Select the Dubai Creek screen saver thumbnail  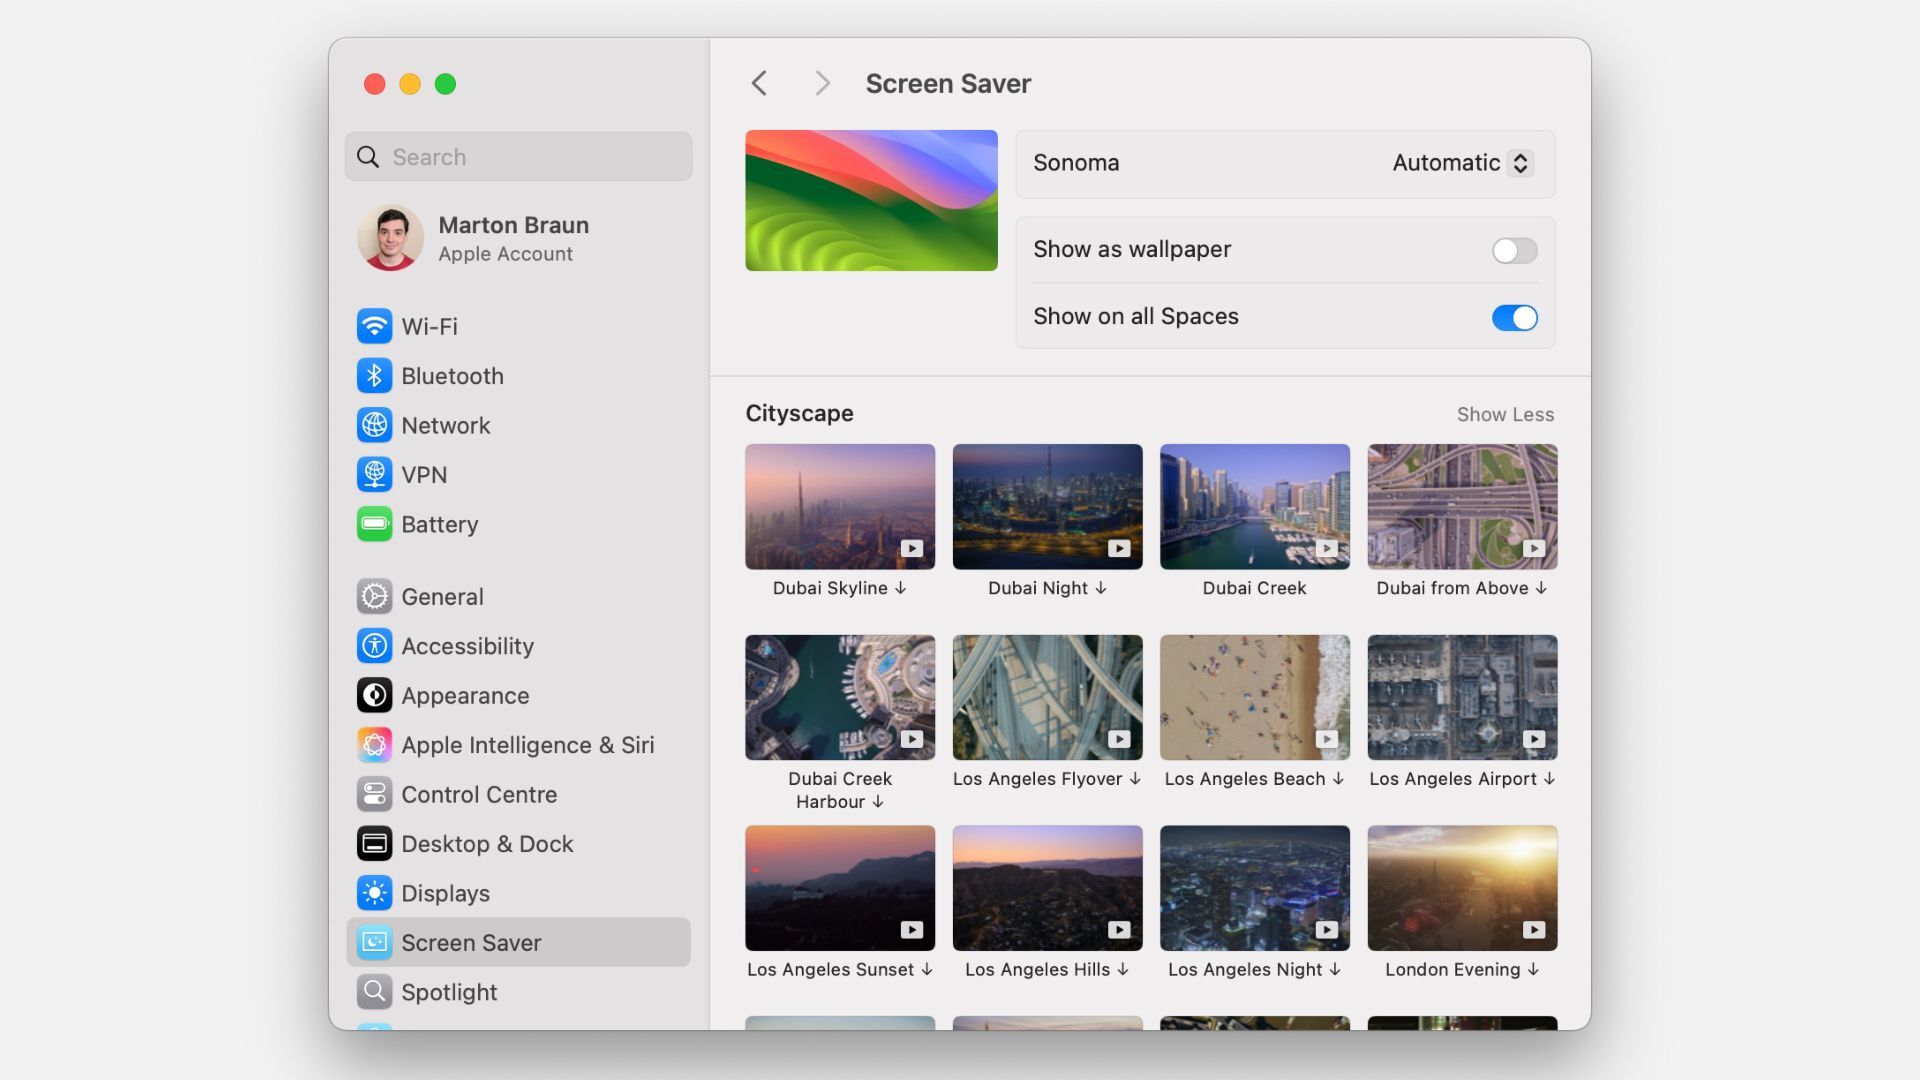tap(1254, 507)
